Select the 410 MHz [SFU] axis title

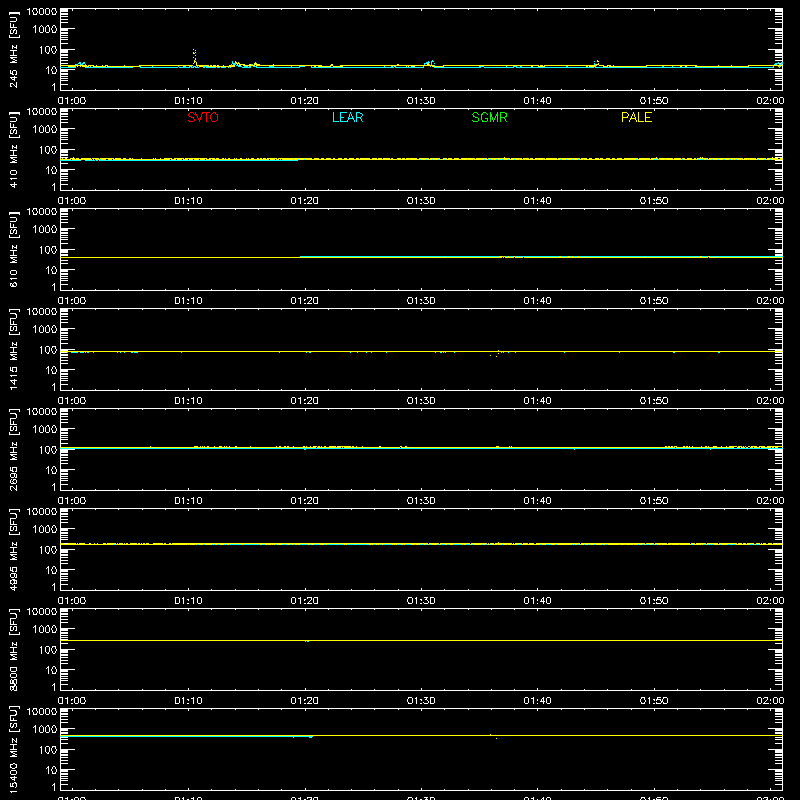click(x=14, y=150)
